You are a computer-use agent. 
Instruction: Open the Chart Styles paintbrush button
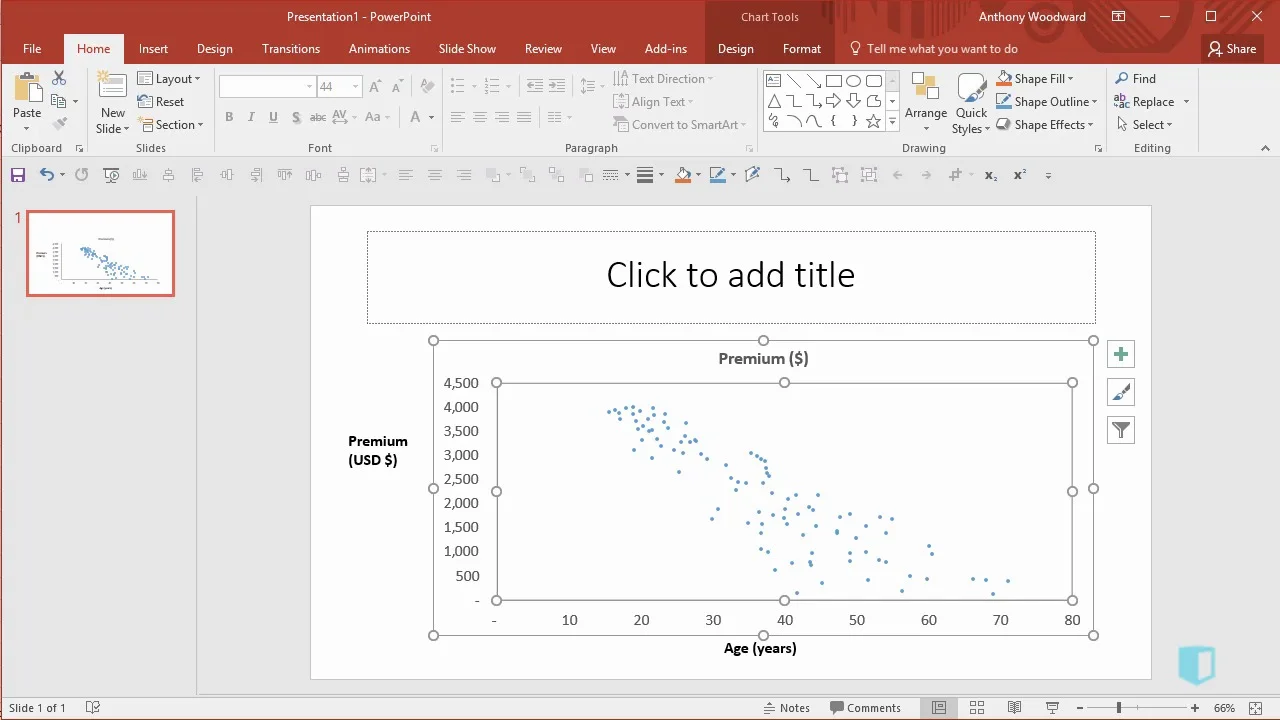(1121, 392)
